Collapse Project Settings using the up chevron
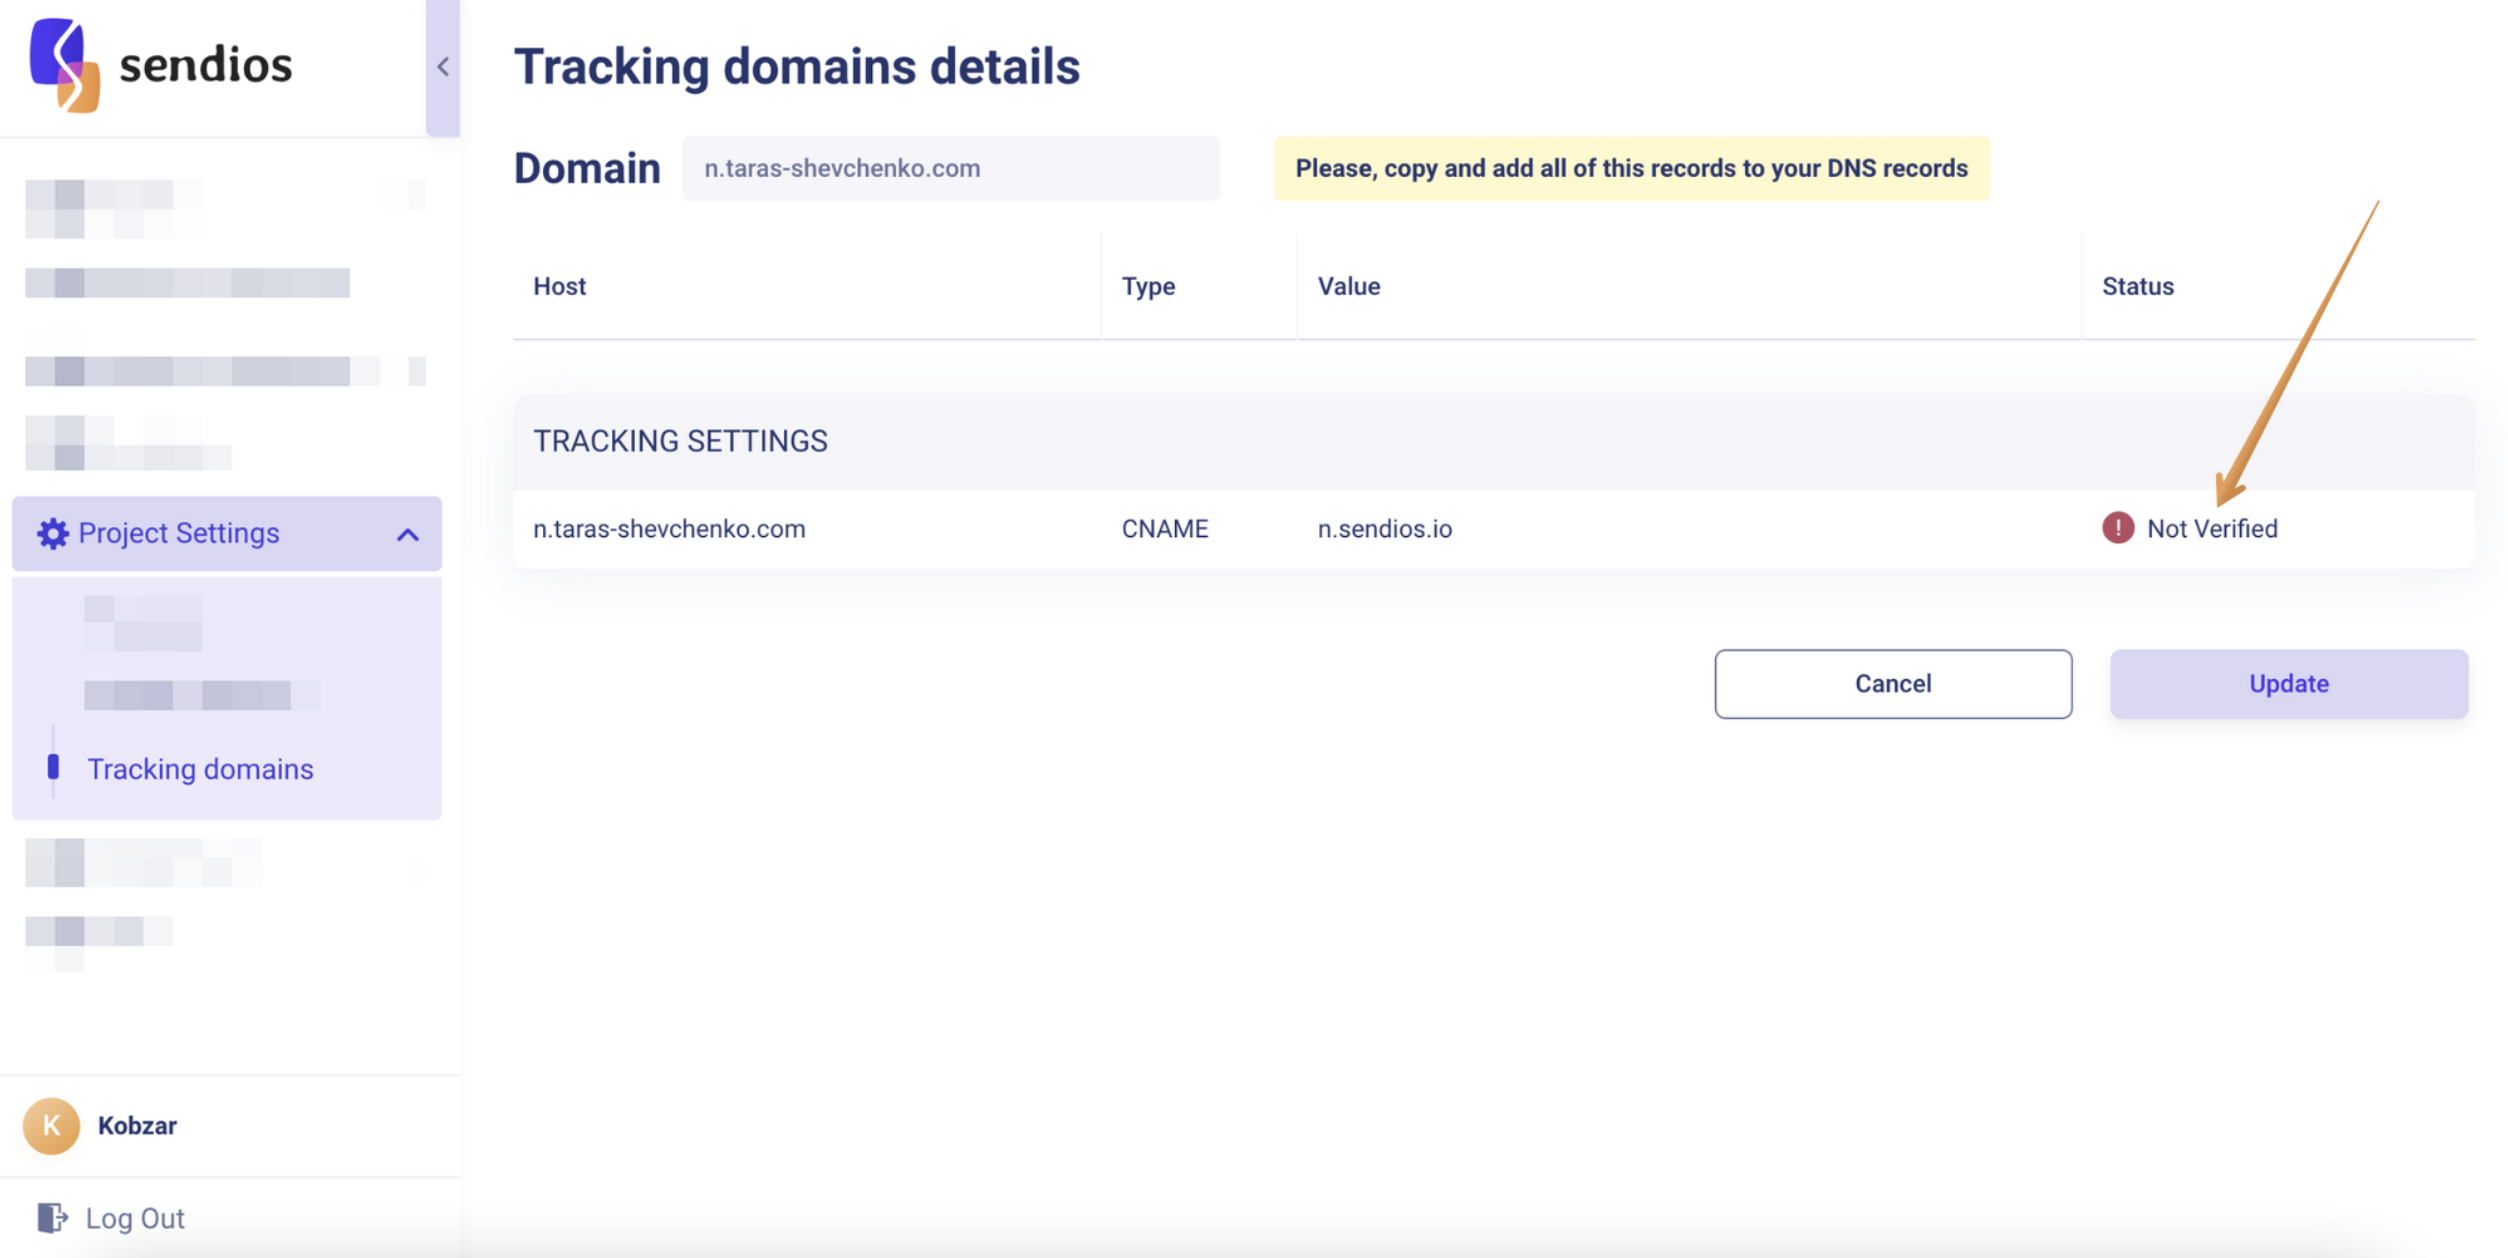 (x=407, y=535)
